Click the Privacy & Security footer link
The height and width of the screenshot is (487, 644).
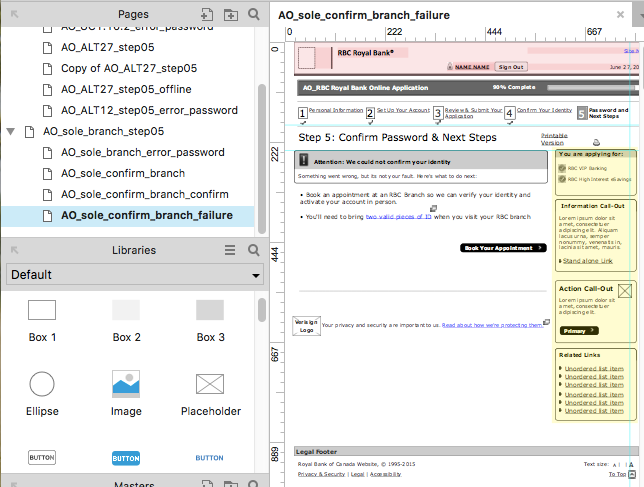pos(321,474)
